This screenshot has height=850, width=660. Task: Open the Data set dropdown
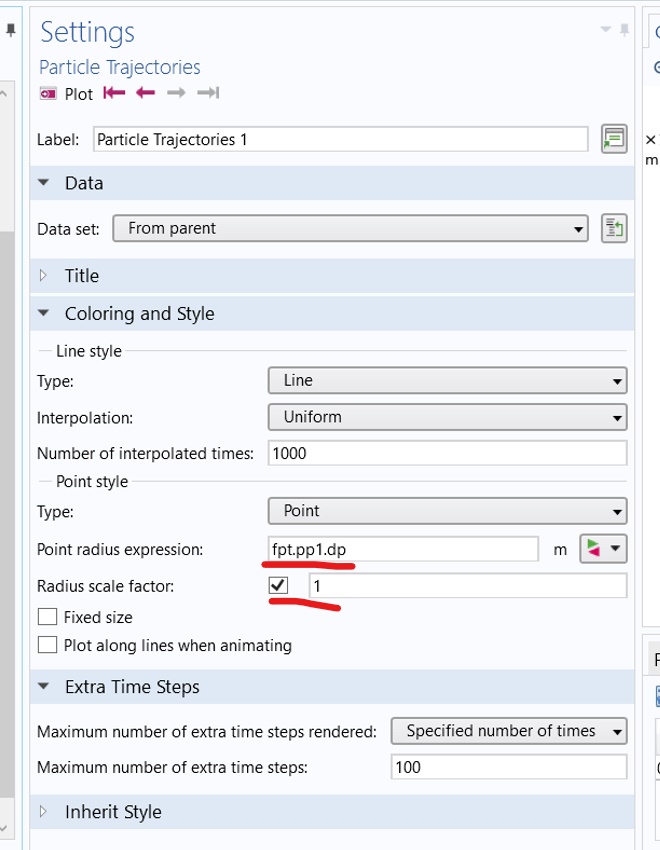[349, 228]
